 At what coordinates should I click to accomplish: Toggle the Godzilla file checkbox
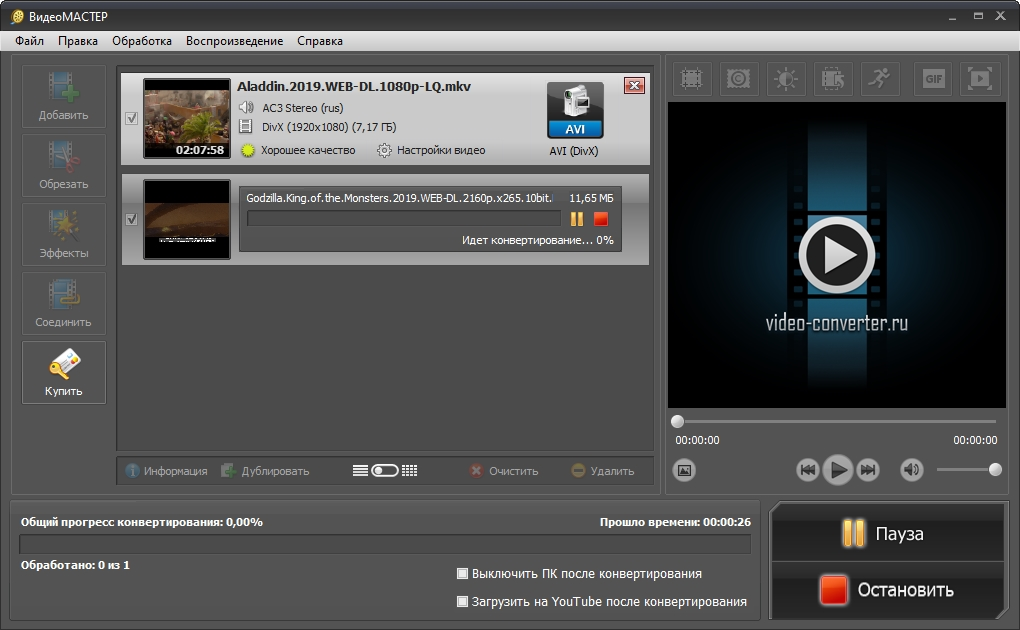click(x=131, y=219)
